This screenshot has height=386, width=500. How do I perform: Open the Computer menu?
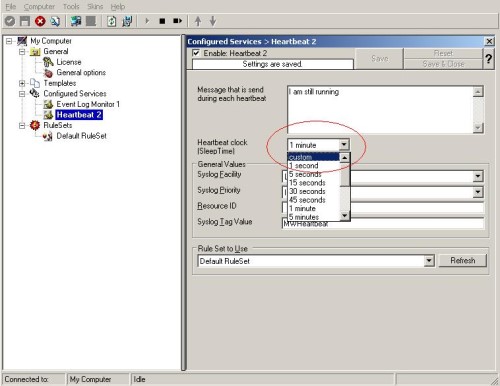tap(39, 7)
